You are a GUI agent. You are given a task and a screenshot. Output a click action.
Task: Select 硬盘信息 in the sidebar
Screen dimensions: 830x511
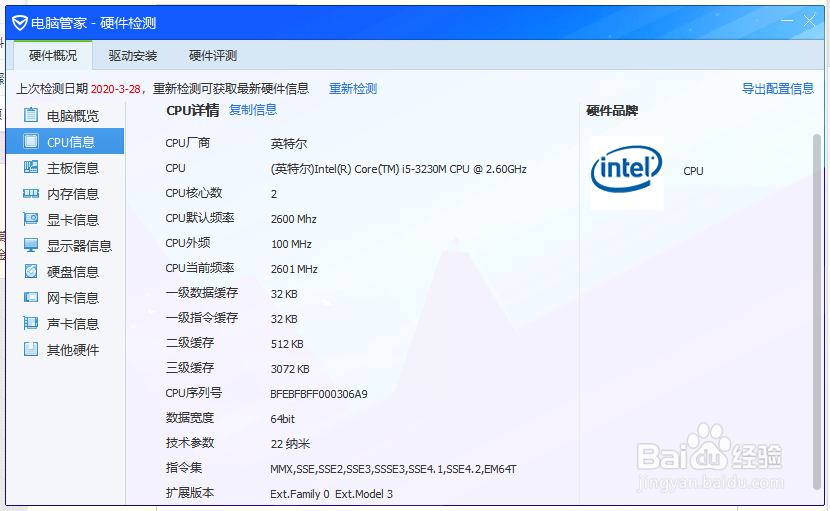coord(65,272)
